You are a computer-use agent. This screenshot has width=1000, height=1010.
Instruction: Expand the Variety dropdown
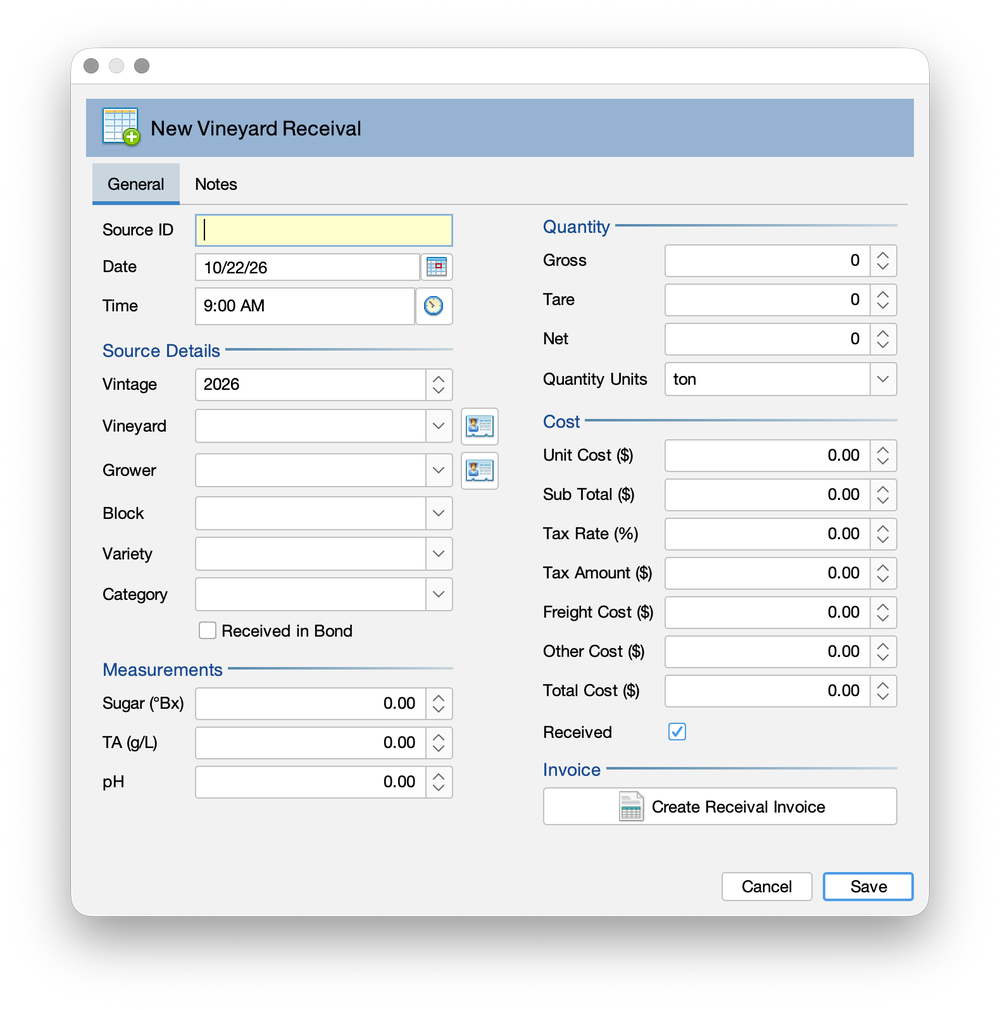[x=439, y=554]
